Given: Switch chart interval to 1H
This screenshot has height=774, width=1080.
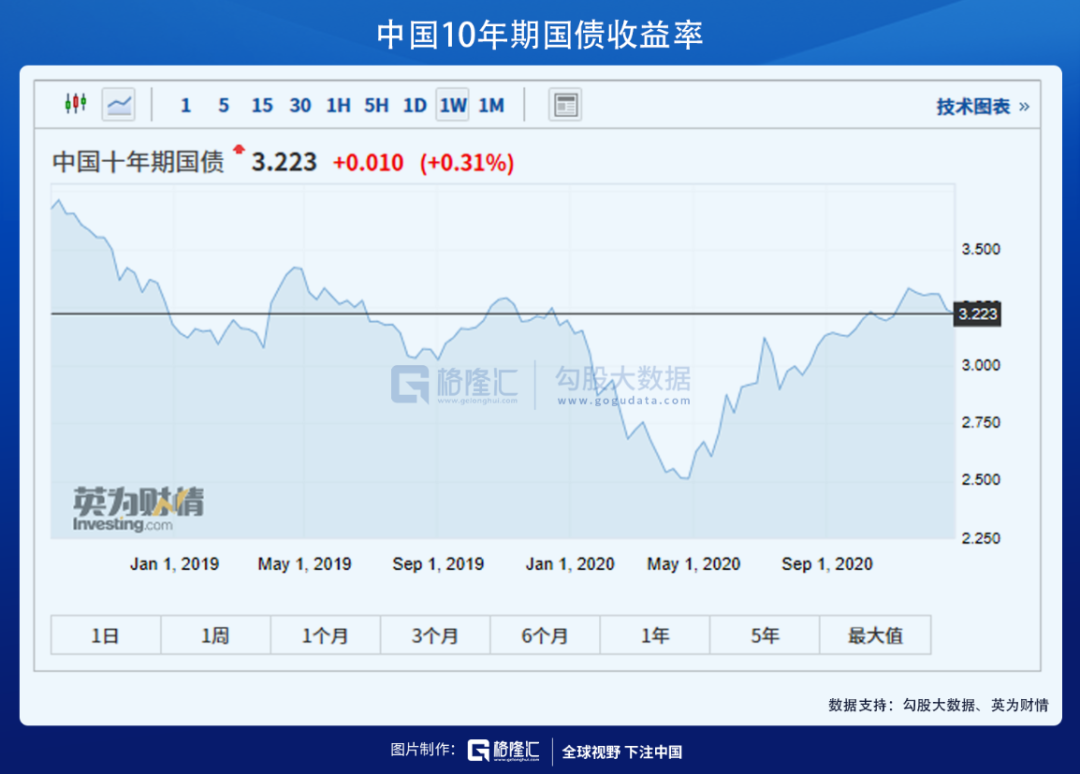Looking at the screenshot, I should (x=338, y=105).
